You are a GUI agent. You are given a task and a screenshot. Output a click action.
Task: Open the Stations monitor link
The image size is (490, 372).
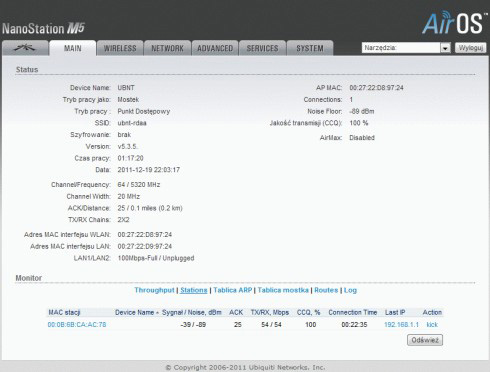tap(194, 290)
